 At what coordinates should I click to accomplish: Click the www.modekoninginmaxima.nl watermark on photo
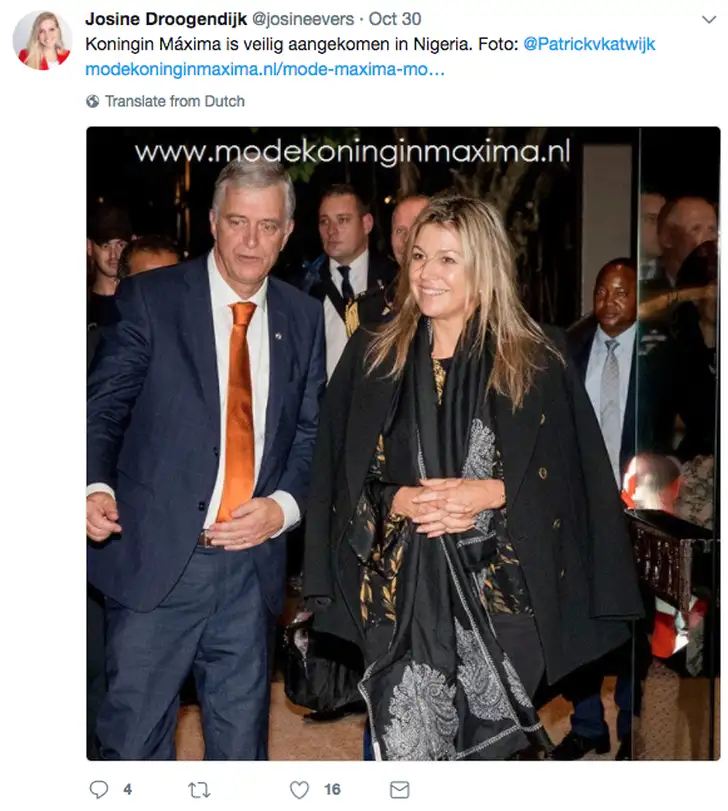click(352, 152)
